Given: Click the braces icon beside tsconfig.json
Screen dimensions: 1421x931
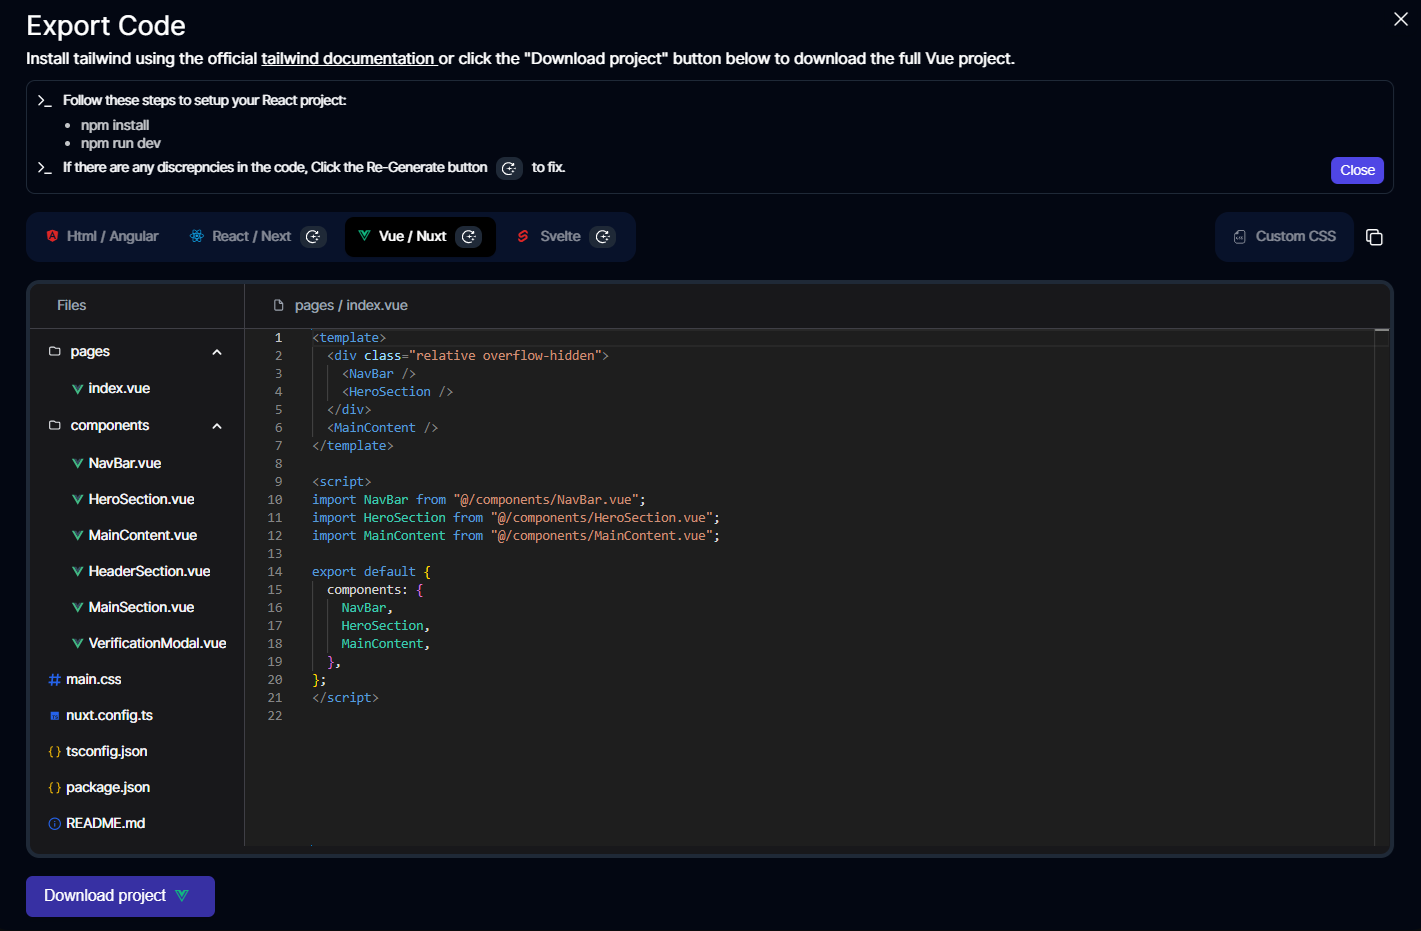Looking at the screenshot, I should pyautogui.click(x=55, y=751).
